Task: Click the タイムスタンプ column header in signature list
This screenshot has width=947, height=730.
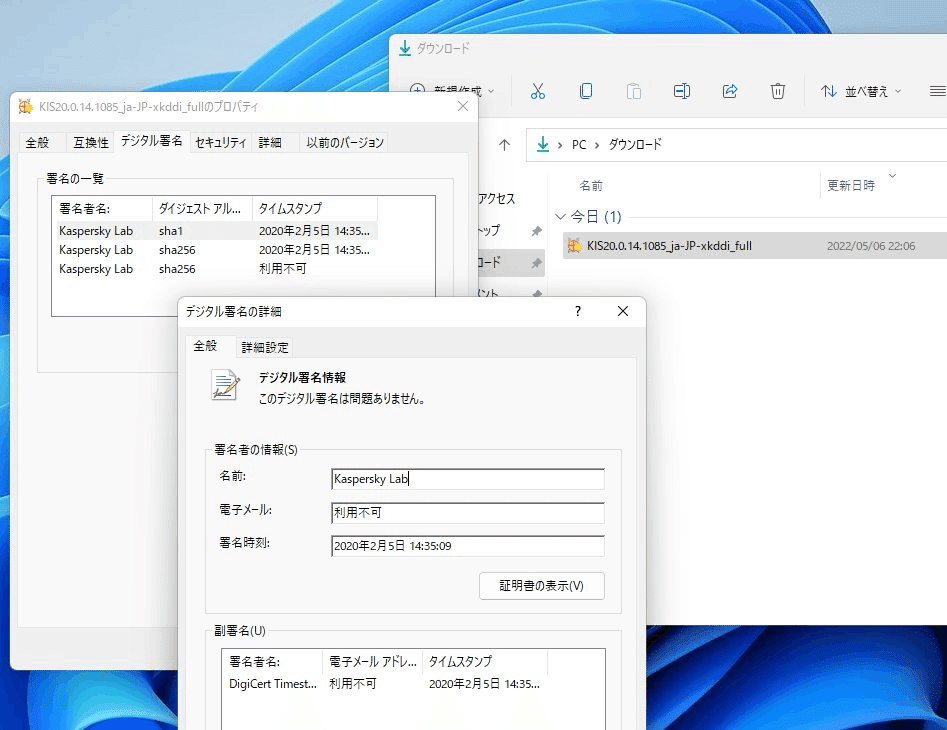Action: (x=315, y=209)
